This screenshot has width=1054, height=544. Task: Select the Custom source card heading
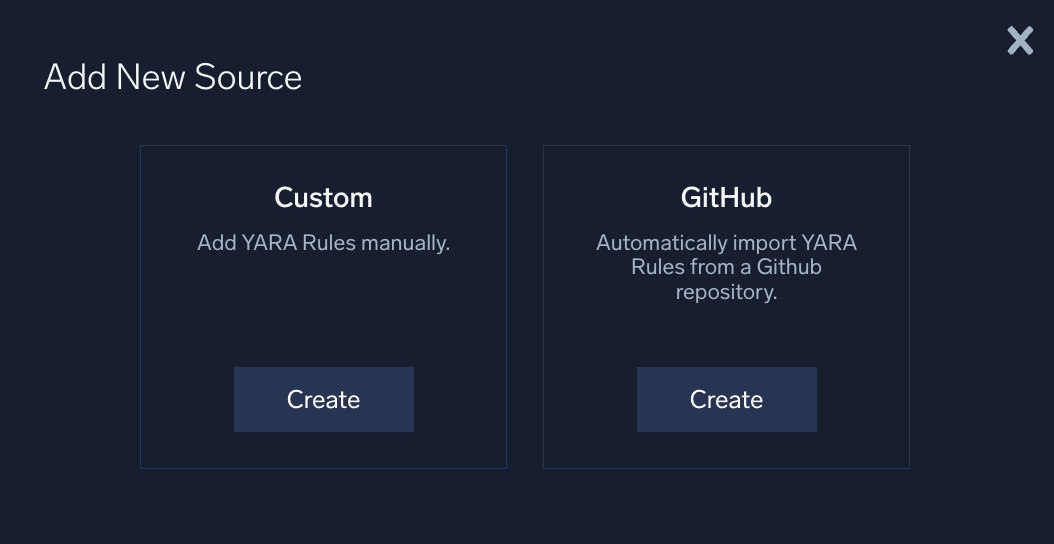click(323, 198)
